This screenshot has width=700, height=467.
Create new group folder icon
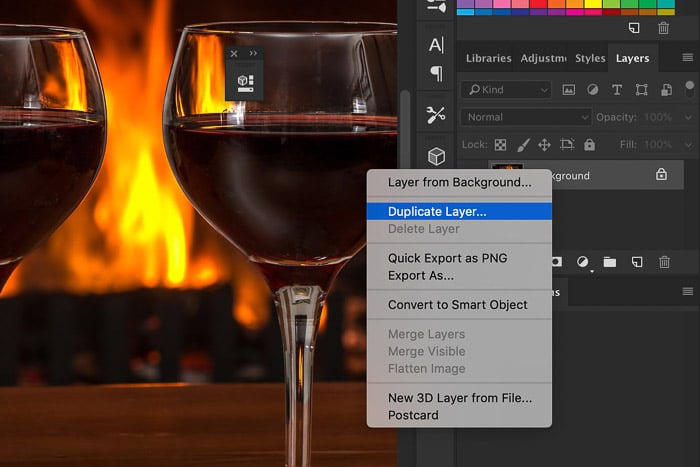(610, 262)
